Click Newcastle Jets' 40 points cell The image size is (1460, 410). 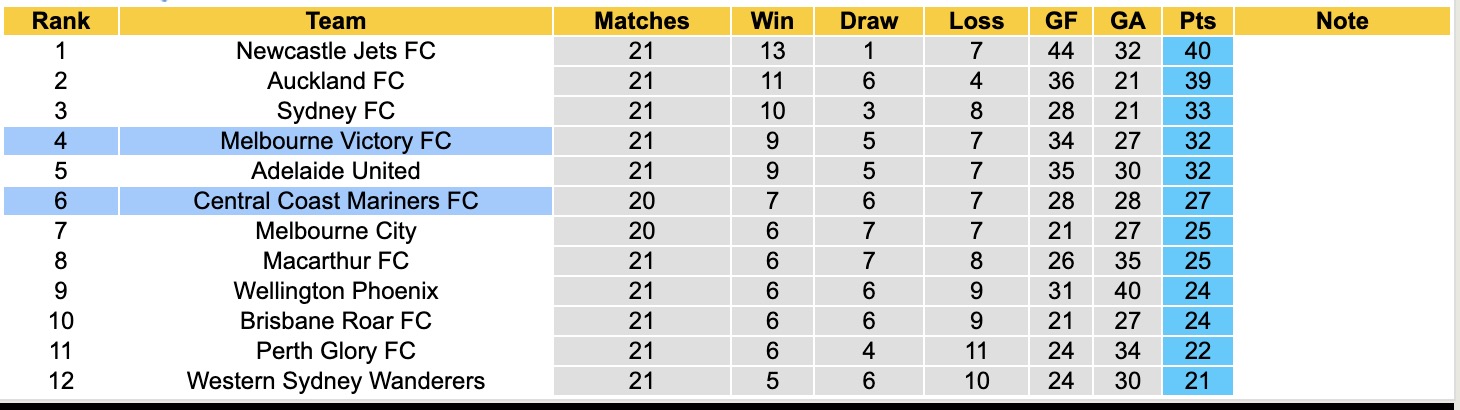pyautogui.click(x=1197, y=51)
